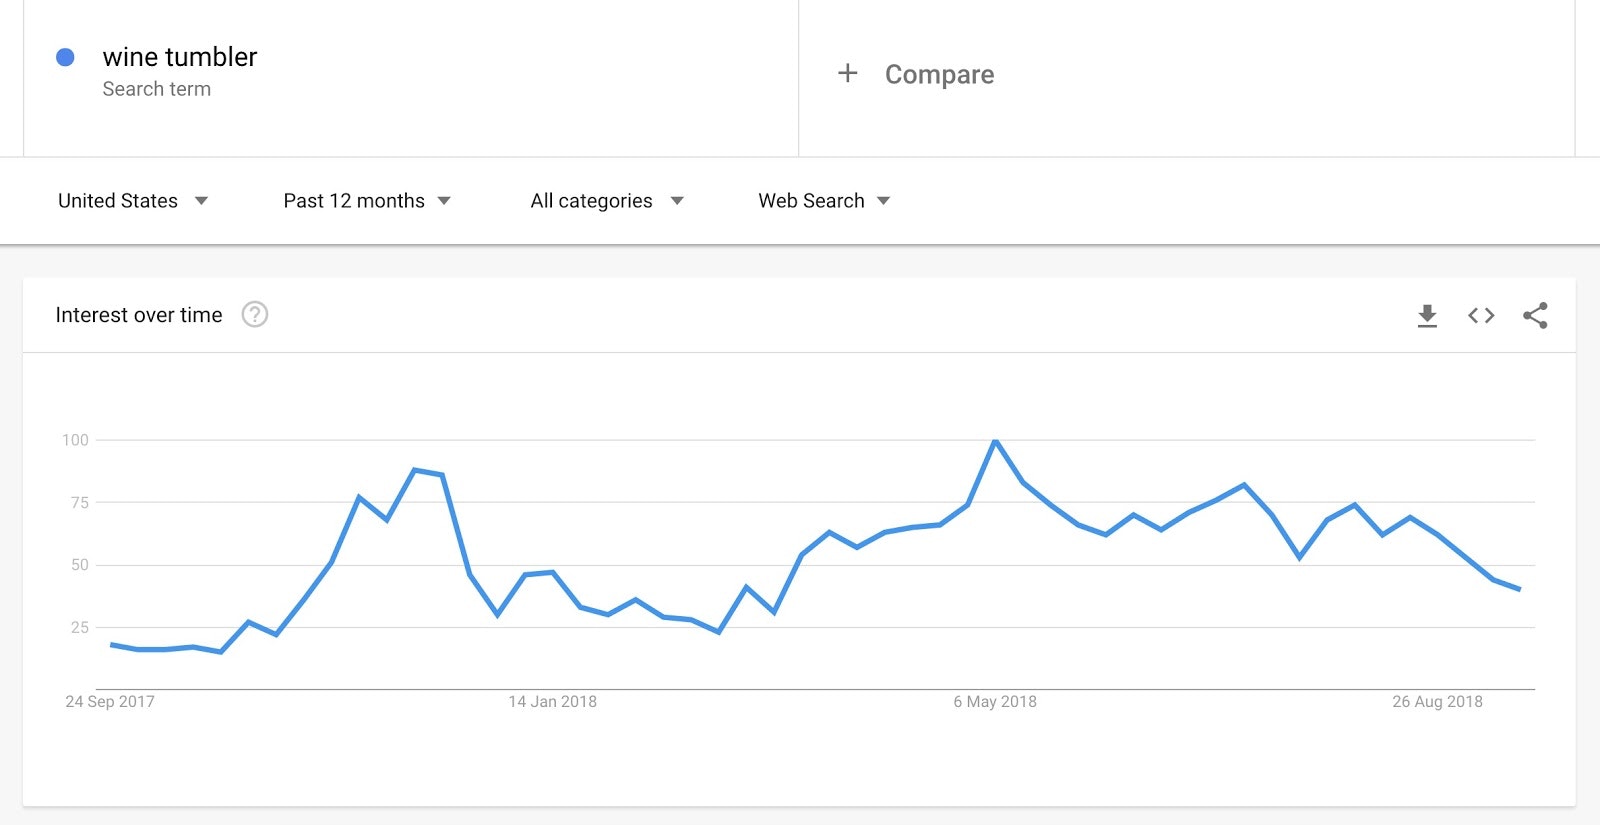Click the Interest over time heading
This screenshot has height=825, width=1600.
139,315
